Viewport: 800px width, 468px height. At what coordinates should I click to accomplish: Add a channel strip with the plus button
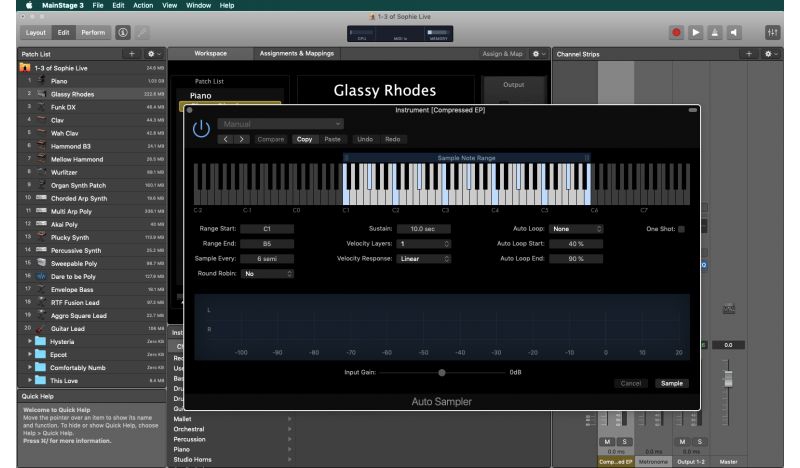pyautogui.click(x=748, y=54)
